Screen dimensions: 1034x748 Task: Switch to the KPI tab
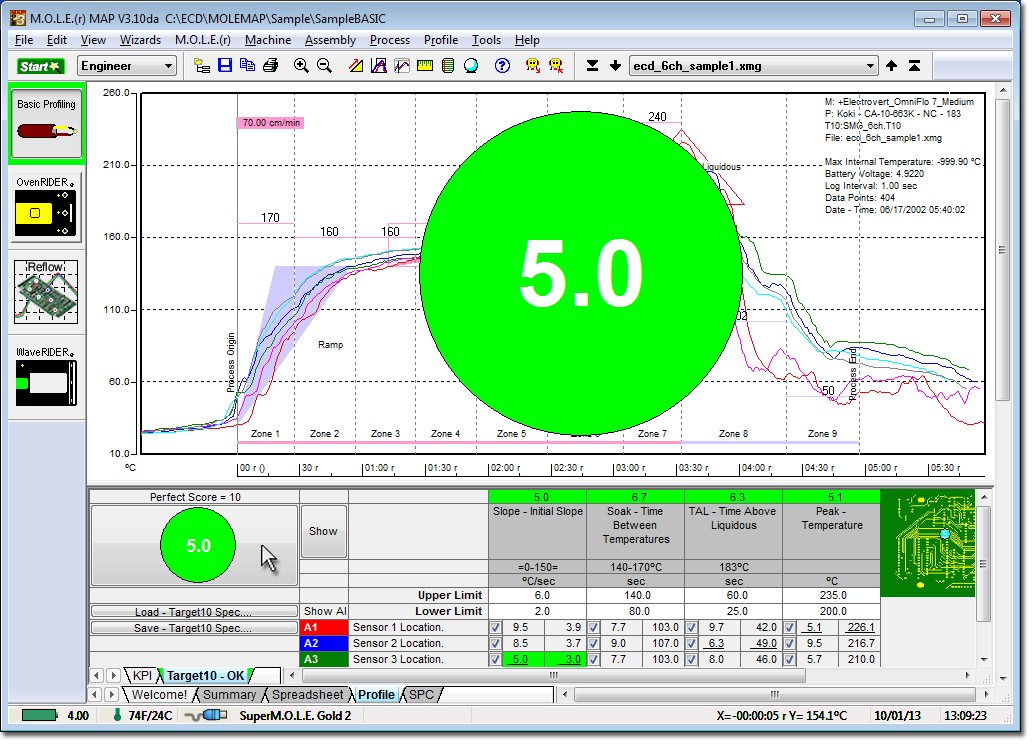pos(142,676)
